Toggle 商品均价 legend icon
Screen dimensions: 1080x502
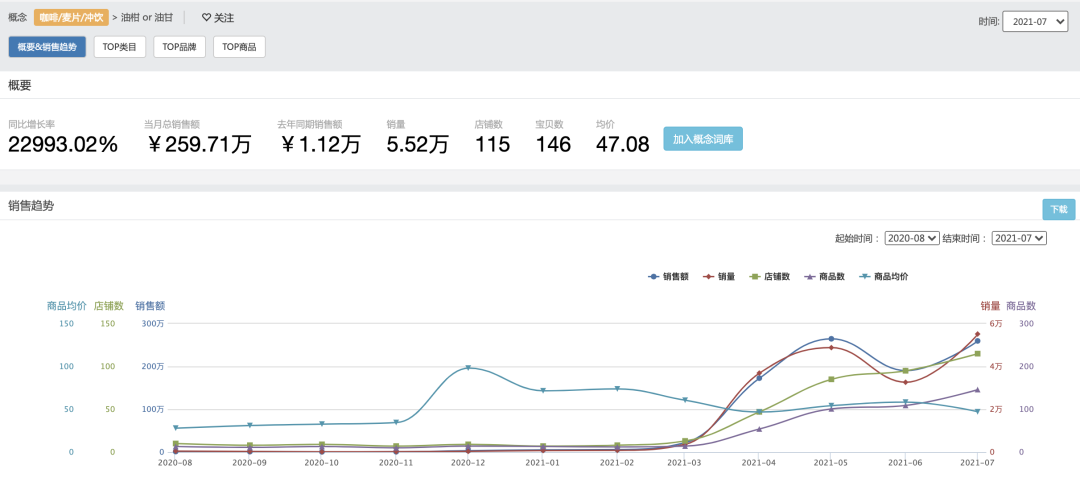865,276
